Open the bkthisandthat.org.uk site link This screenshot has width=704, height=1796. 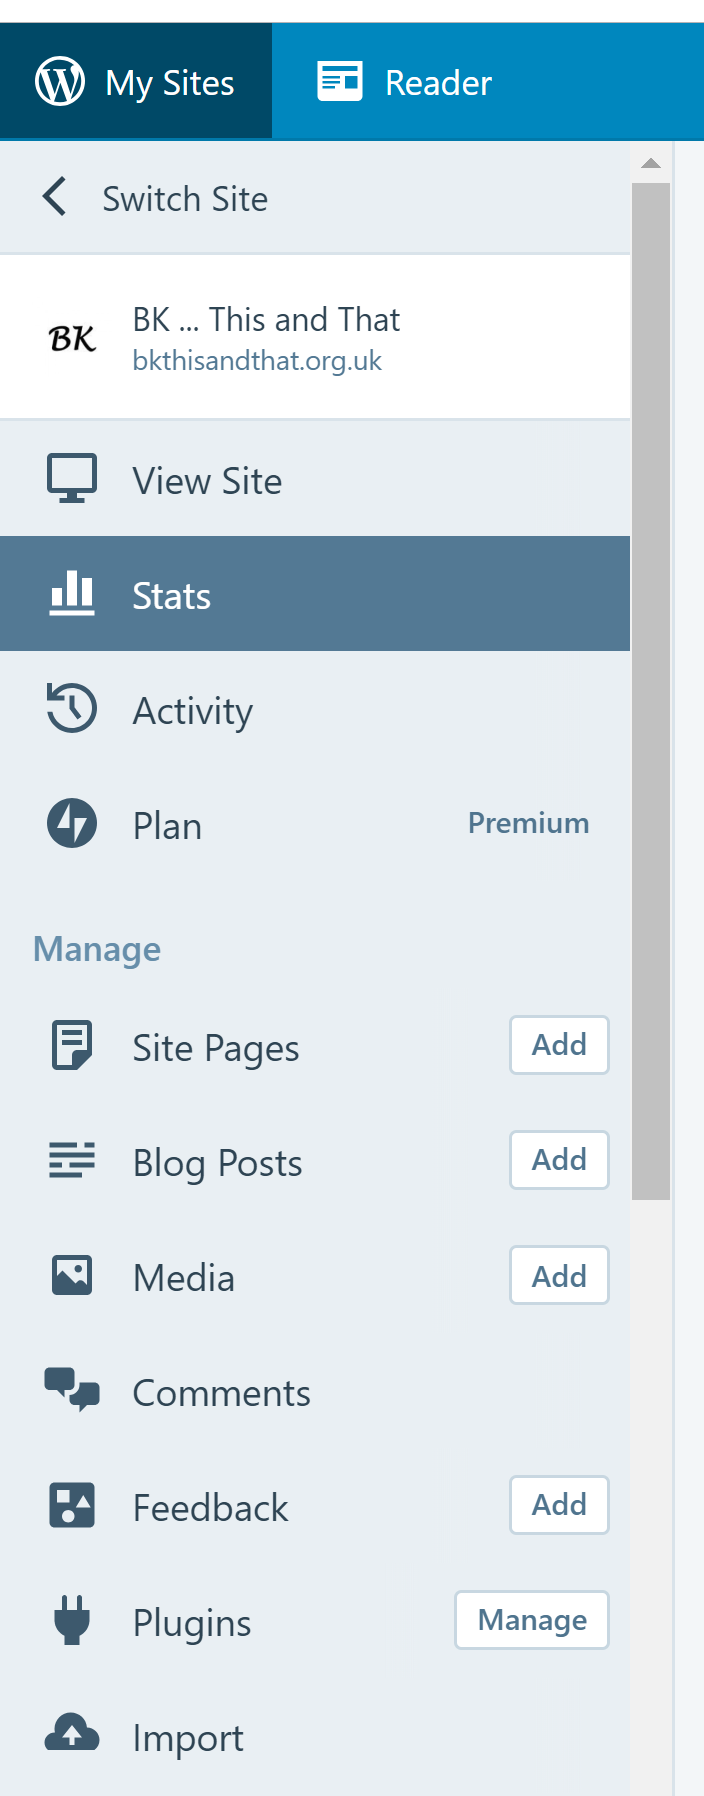pos(257,361)
